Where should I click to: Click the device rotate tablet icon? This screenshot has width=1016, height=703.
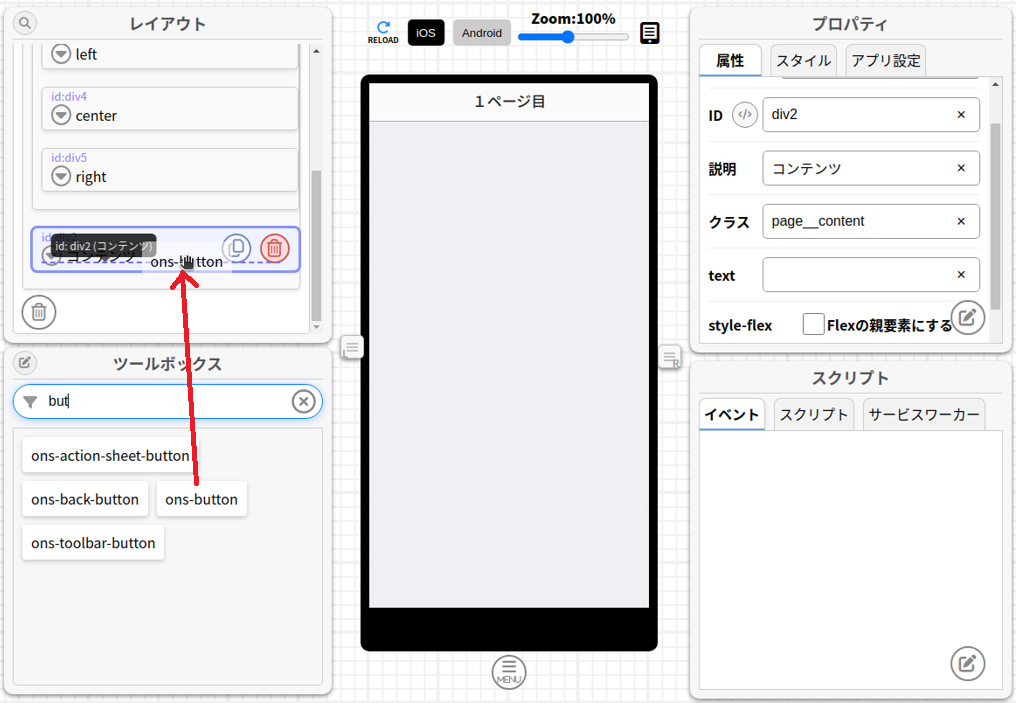pyautogui.click(x=650, y=33)
